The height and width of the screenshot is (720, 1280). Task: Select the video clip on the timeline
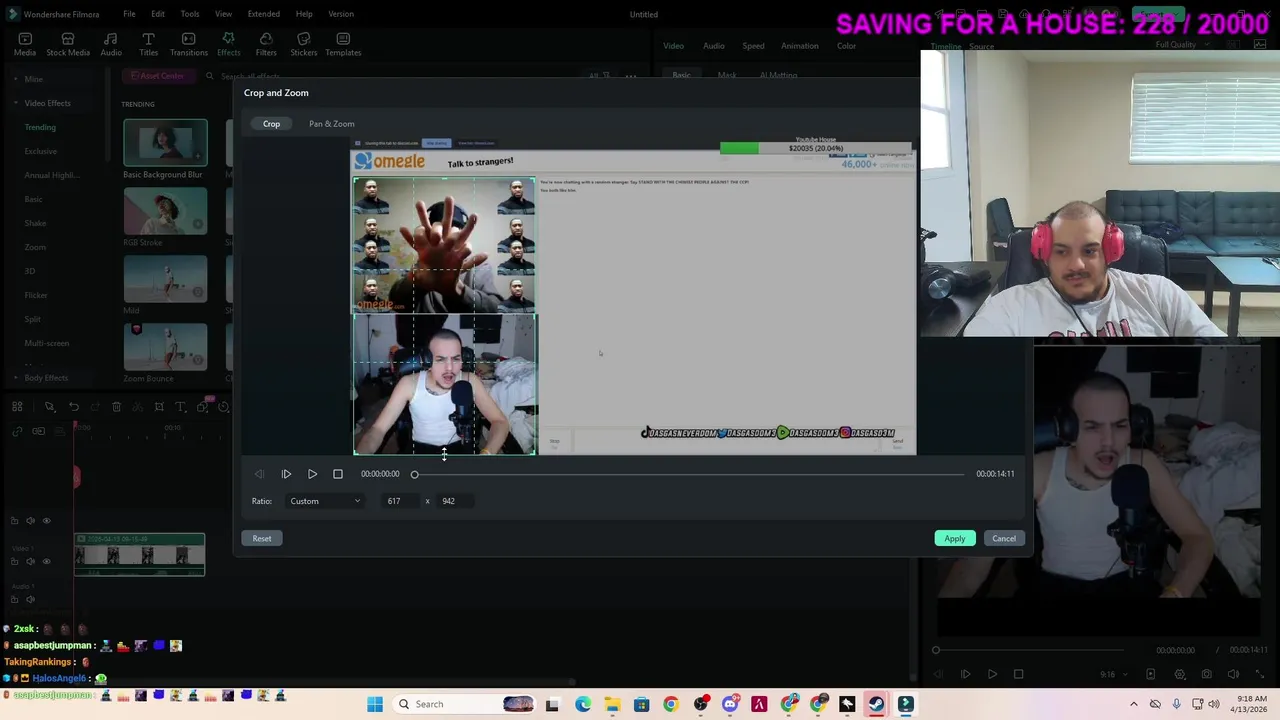pos(139,555)
